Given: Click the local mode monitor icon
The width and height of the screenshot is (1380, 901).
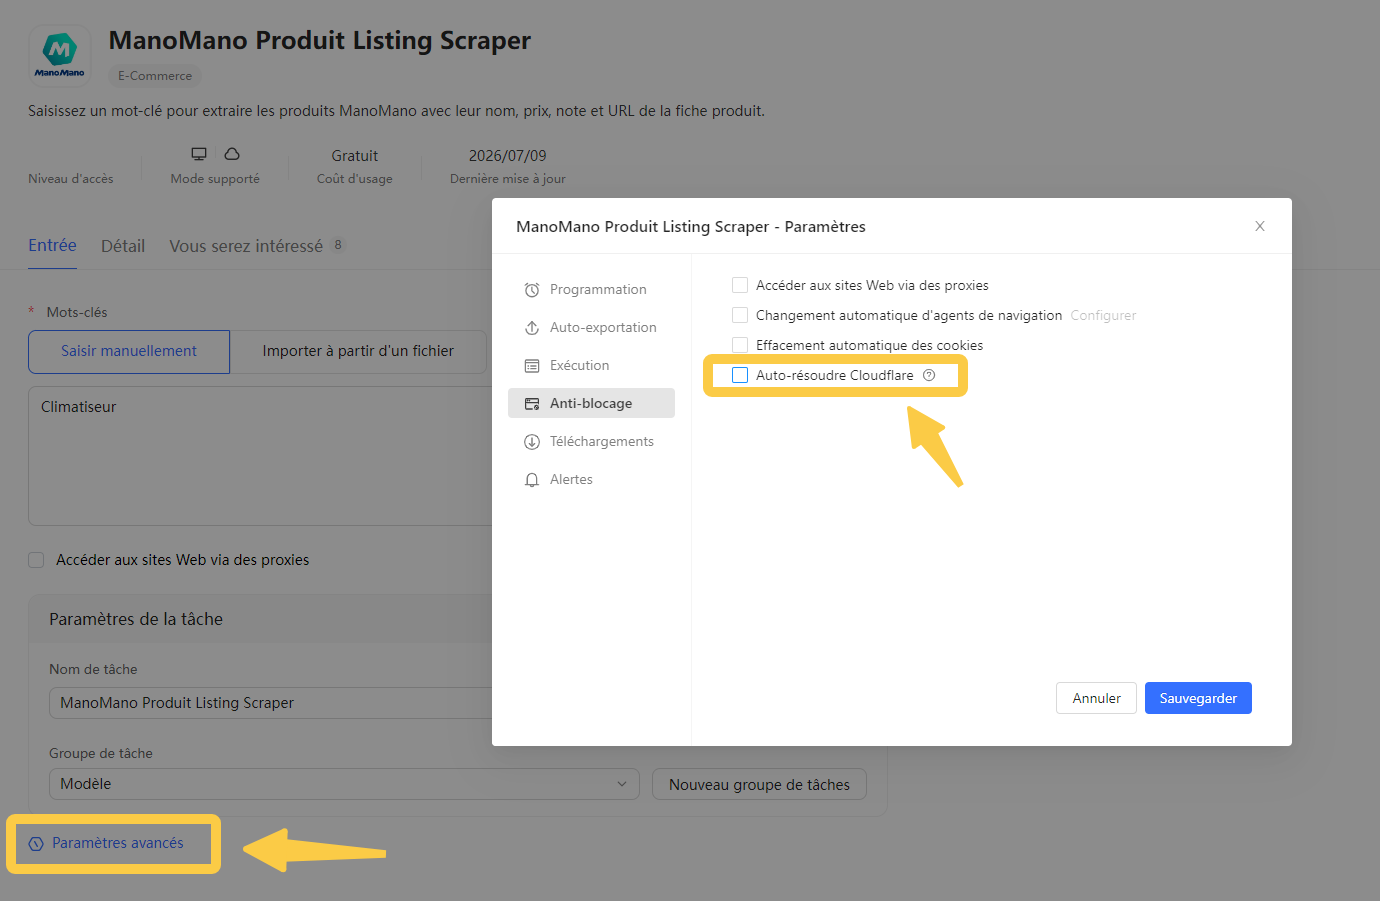Looking at the screenshot, I should [x=199, y=154].
